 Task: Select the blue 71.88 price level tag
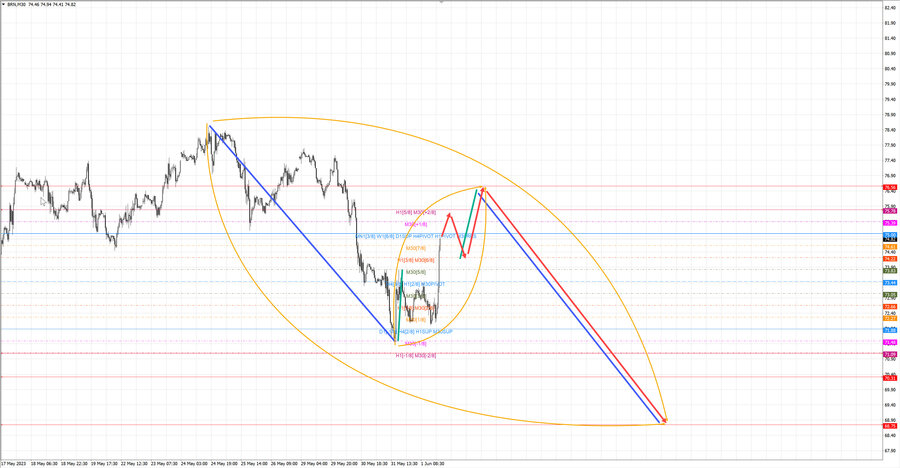coord(890,330)
